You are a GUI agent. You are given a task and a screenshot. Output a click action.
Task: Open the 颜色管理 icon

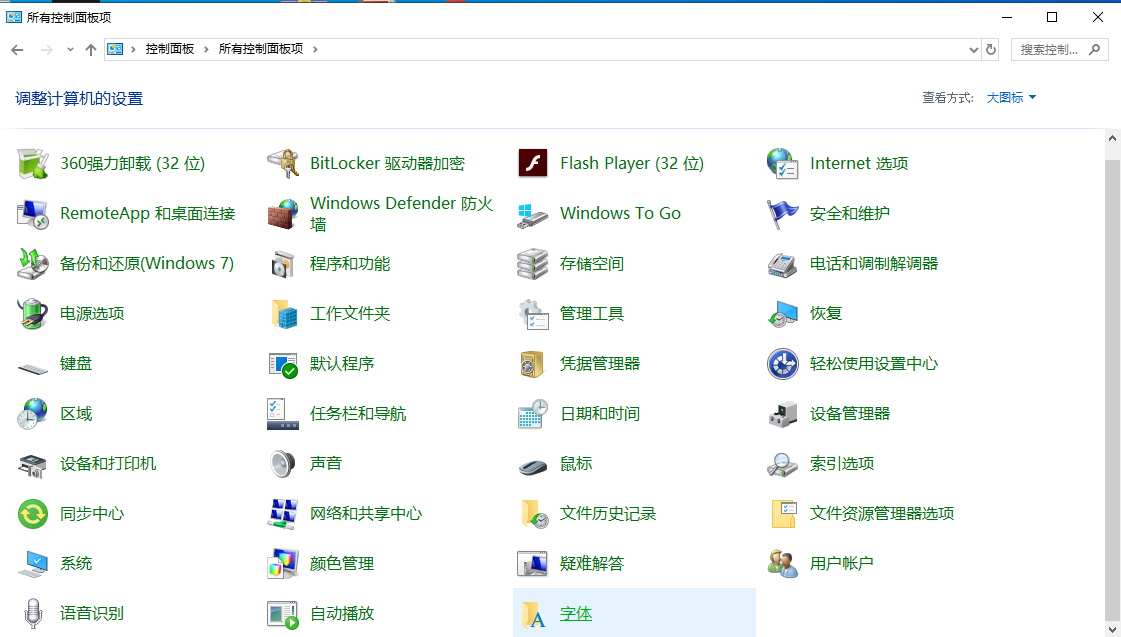click(x=283, y=564)
